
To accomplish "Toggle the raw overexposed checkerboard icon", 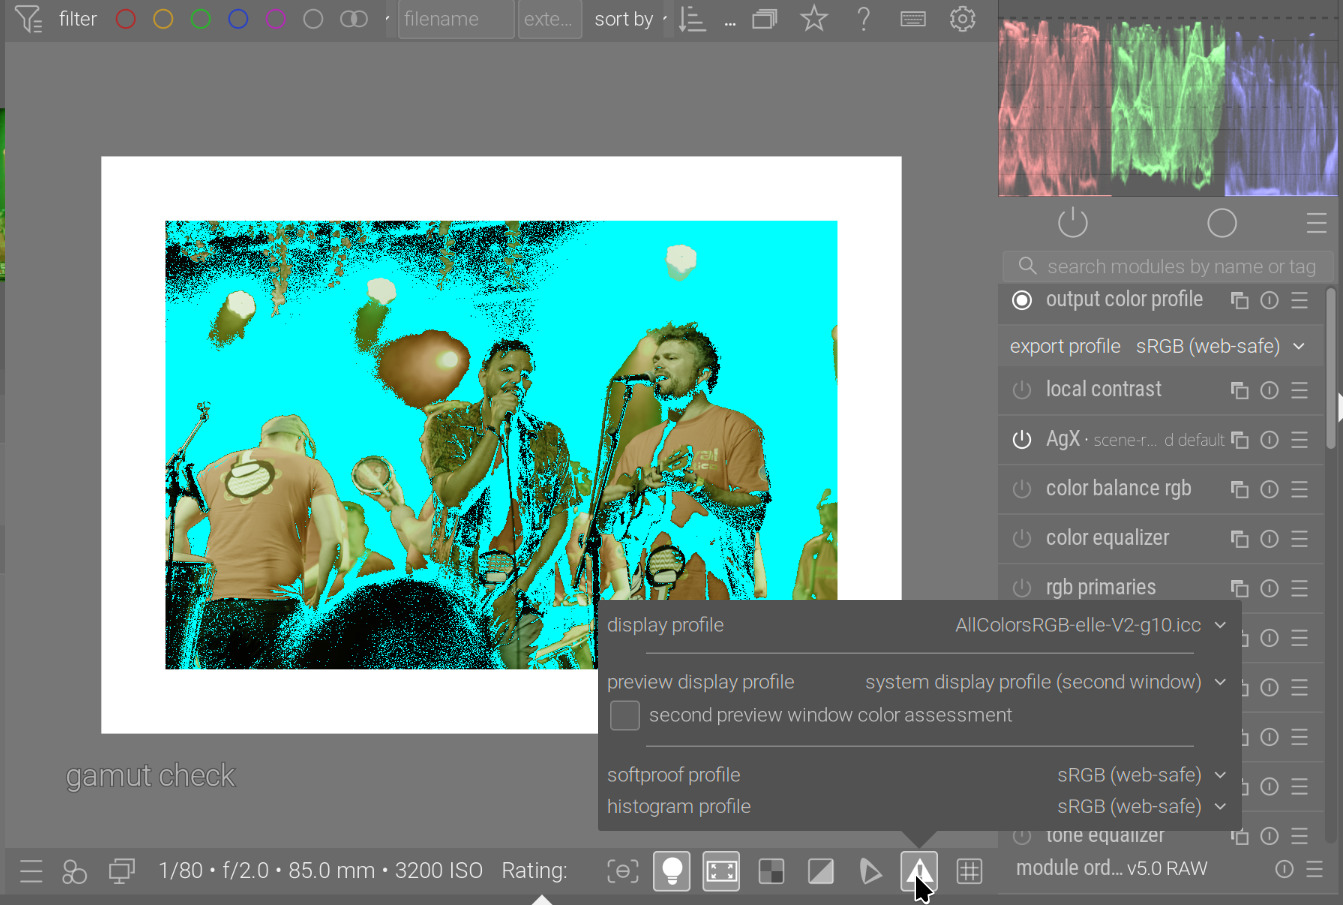I will click(x=771, y=871).
